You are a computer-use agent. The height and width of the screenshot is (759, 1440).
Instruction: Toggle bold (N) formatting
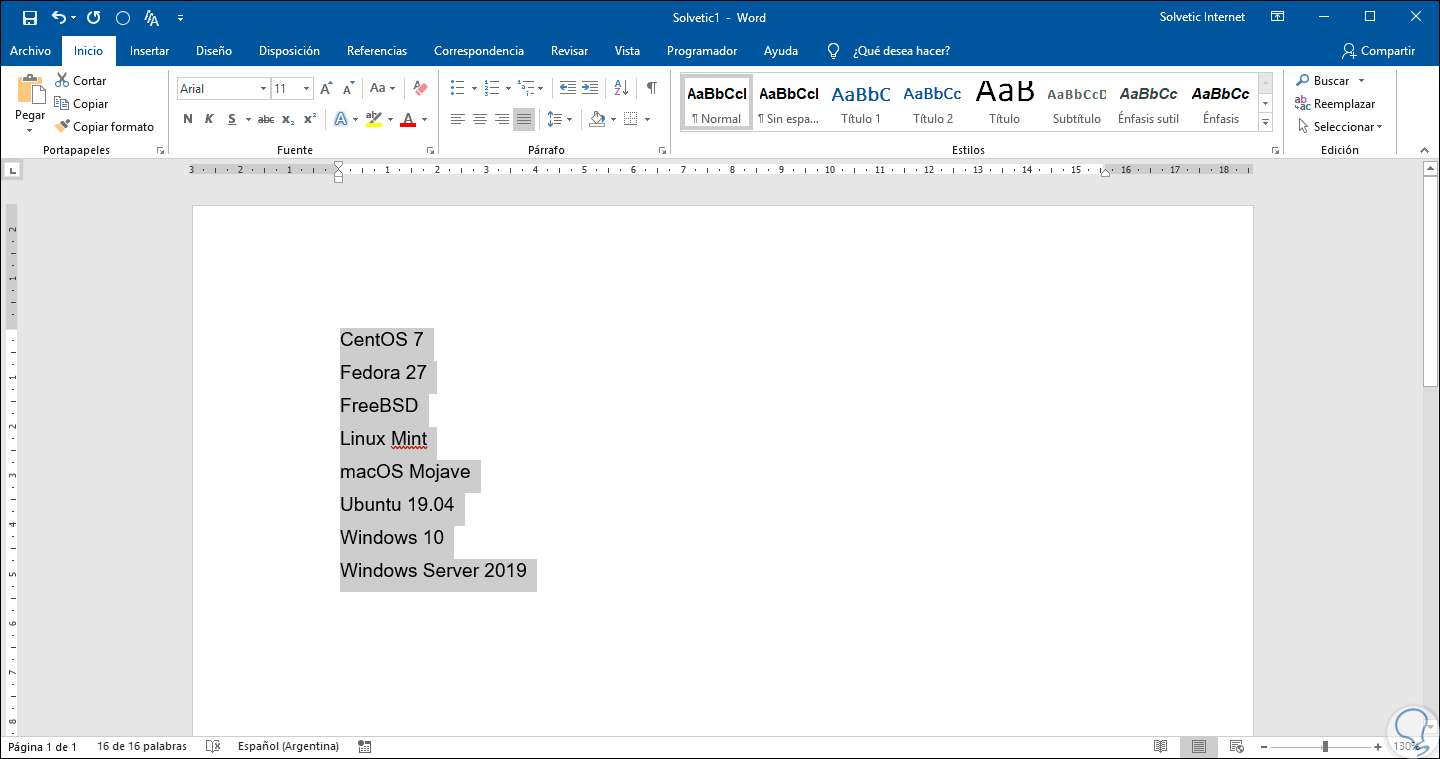[x=188, y=119]
